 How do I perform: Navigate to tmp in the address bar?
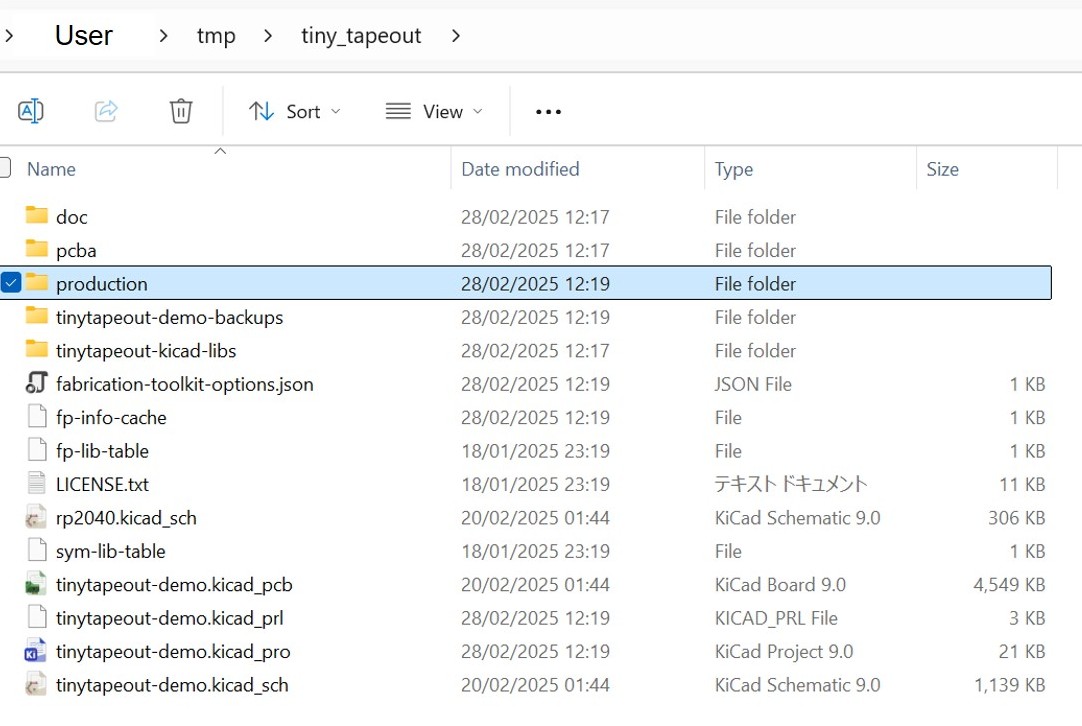[x=216, y=36]
